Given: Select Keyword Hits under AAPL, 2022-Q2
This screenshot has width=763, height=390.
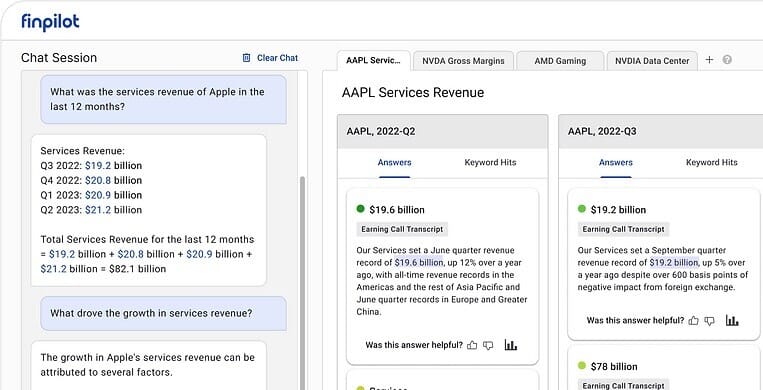Looking at the screenshot, I should click(x=490, y=163).
